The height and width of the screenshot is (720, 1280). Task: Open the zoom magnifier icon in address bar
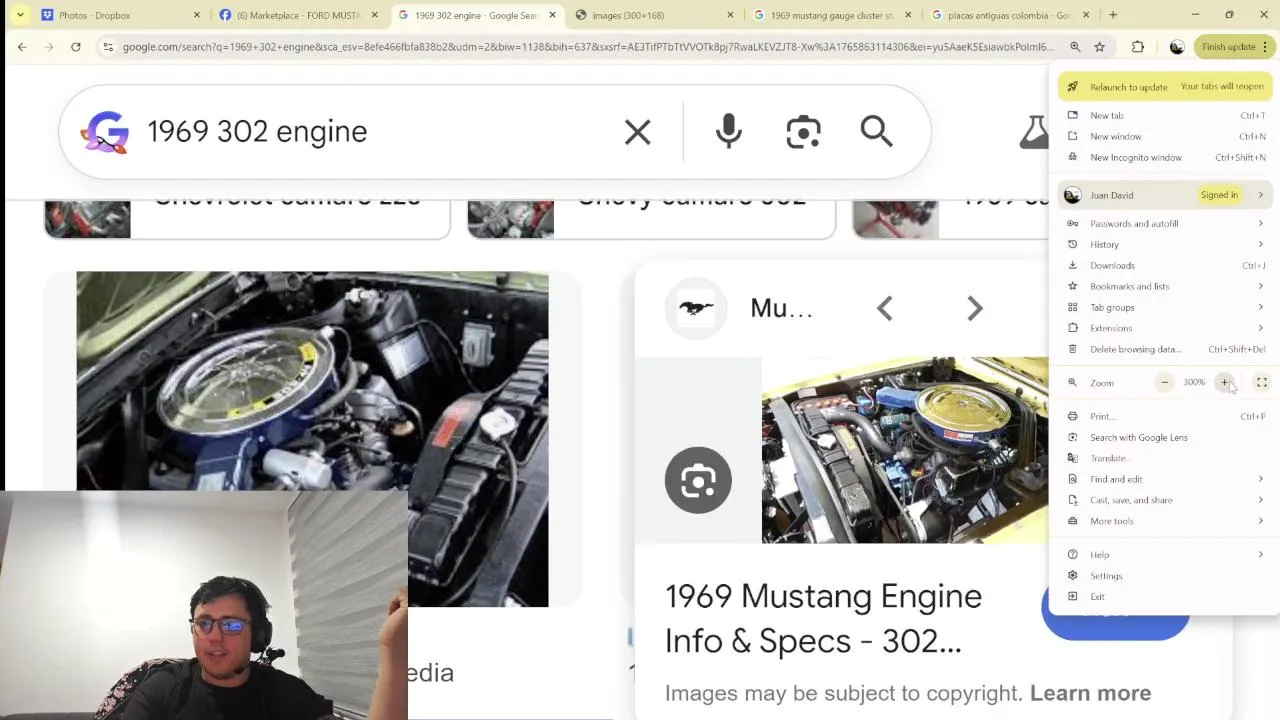pos(1075,47)
